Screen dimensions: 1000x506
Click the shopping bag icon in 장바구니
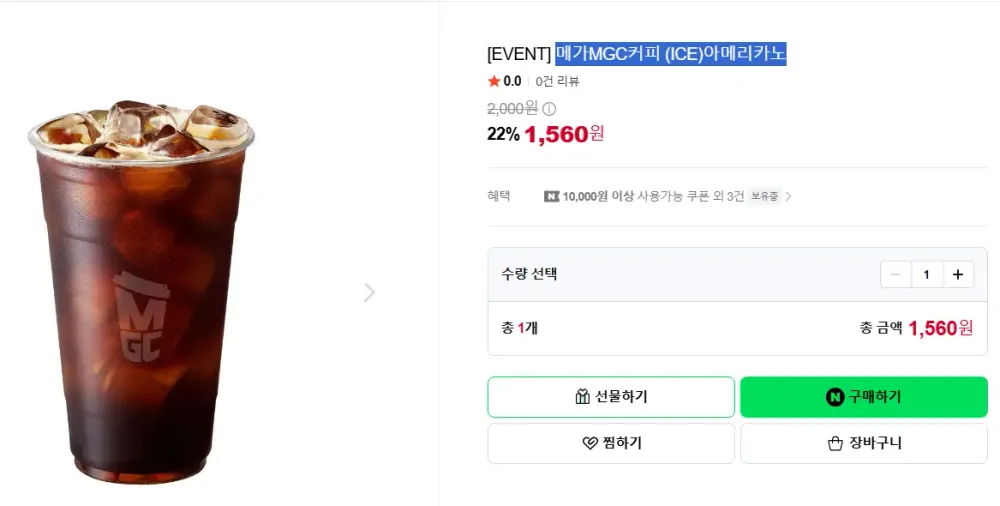[x=835, y=443]
